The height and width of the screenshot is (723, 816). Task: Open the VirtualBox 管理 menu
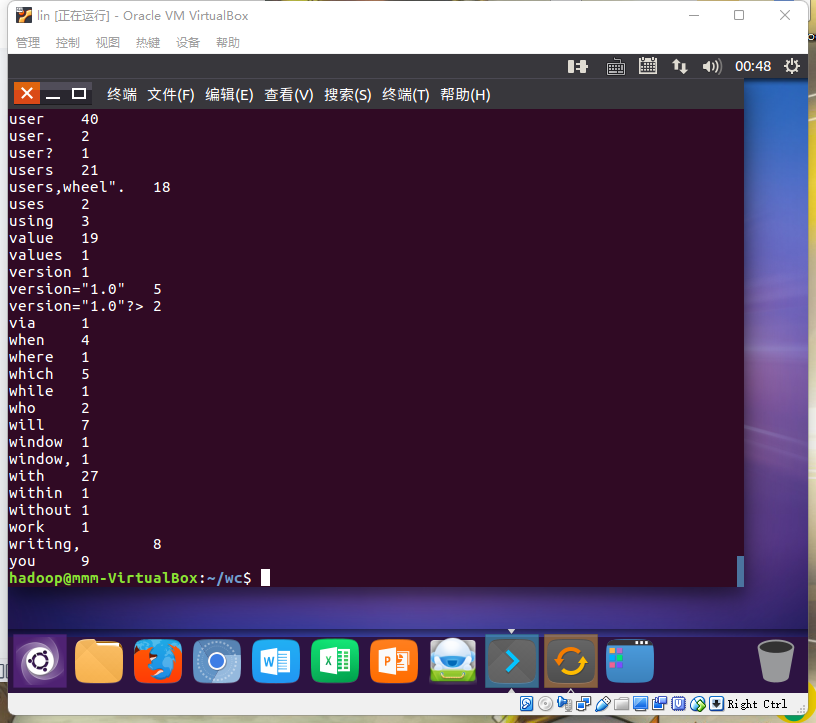point(28,43)
